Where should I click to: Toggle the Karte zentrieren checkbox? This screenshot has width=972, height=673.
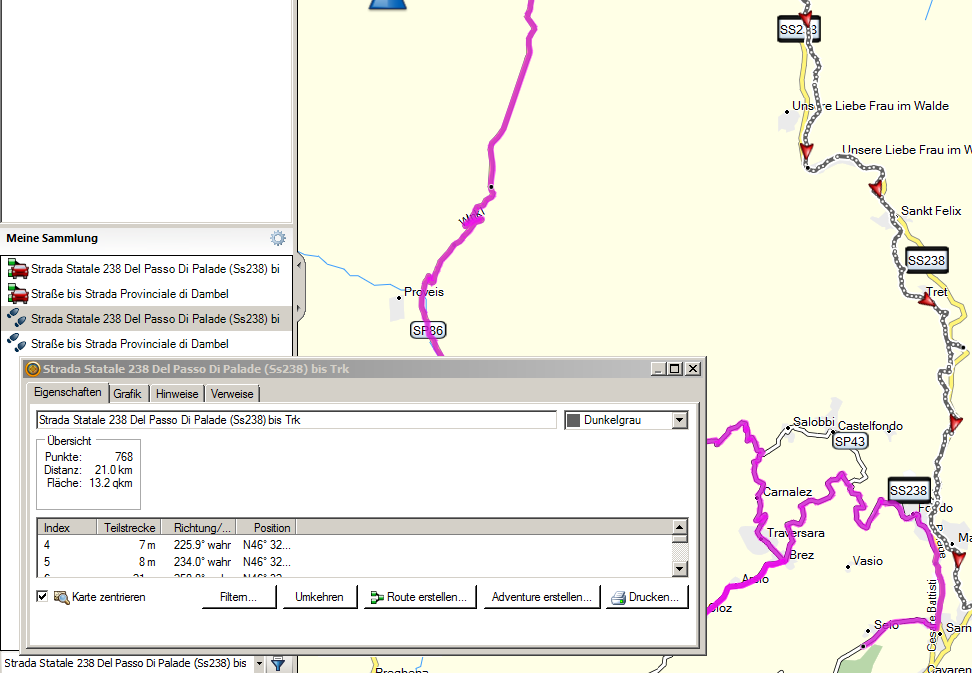pyautogui.click(x=42, y=597)
